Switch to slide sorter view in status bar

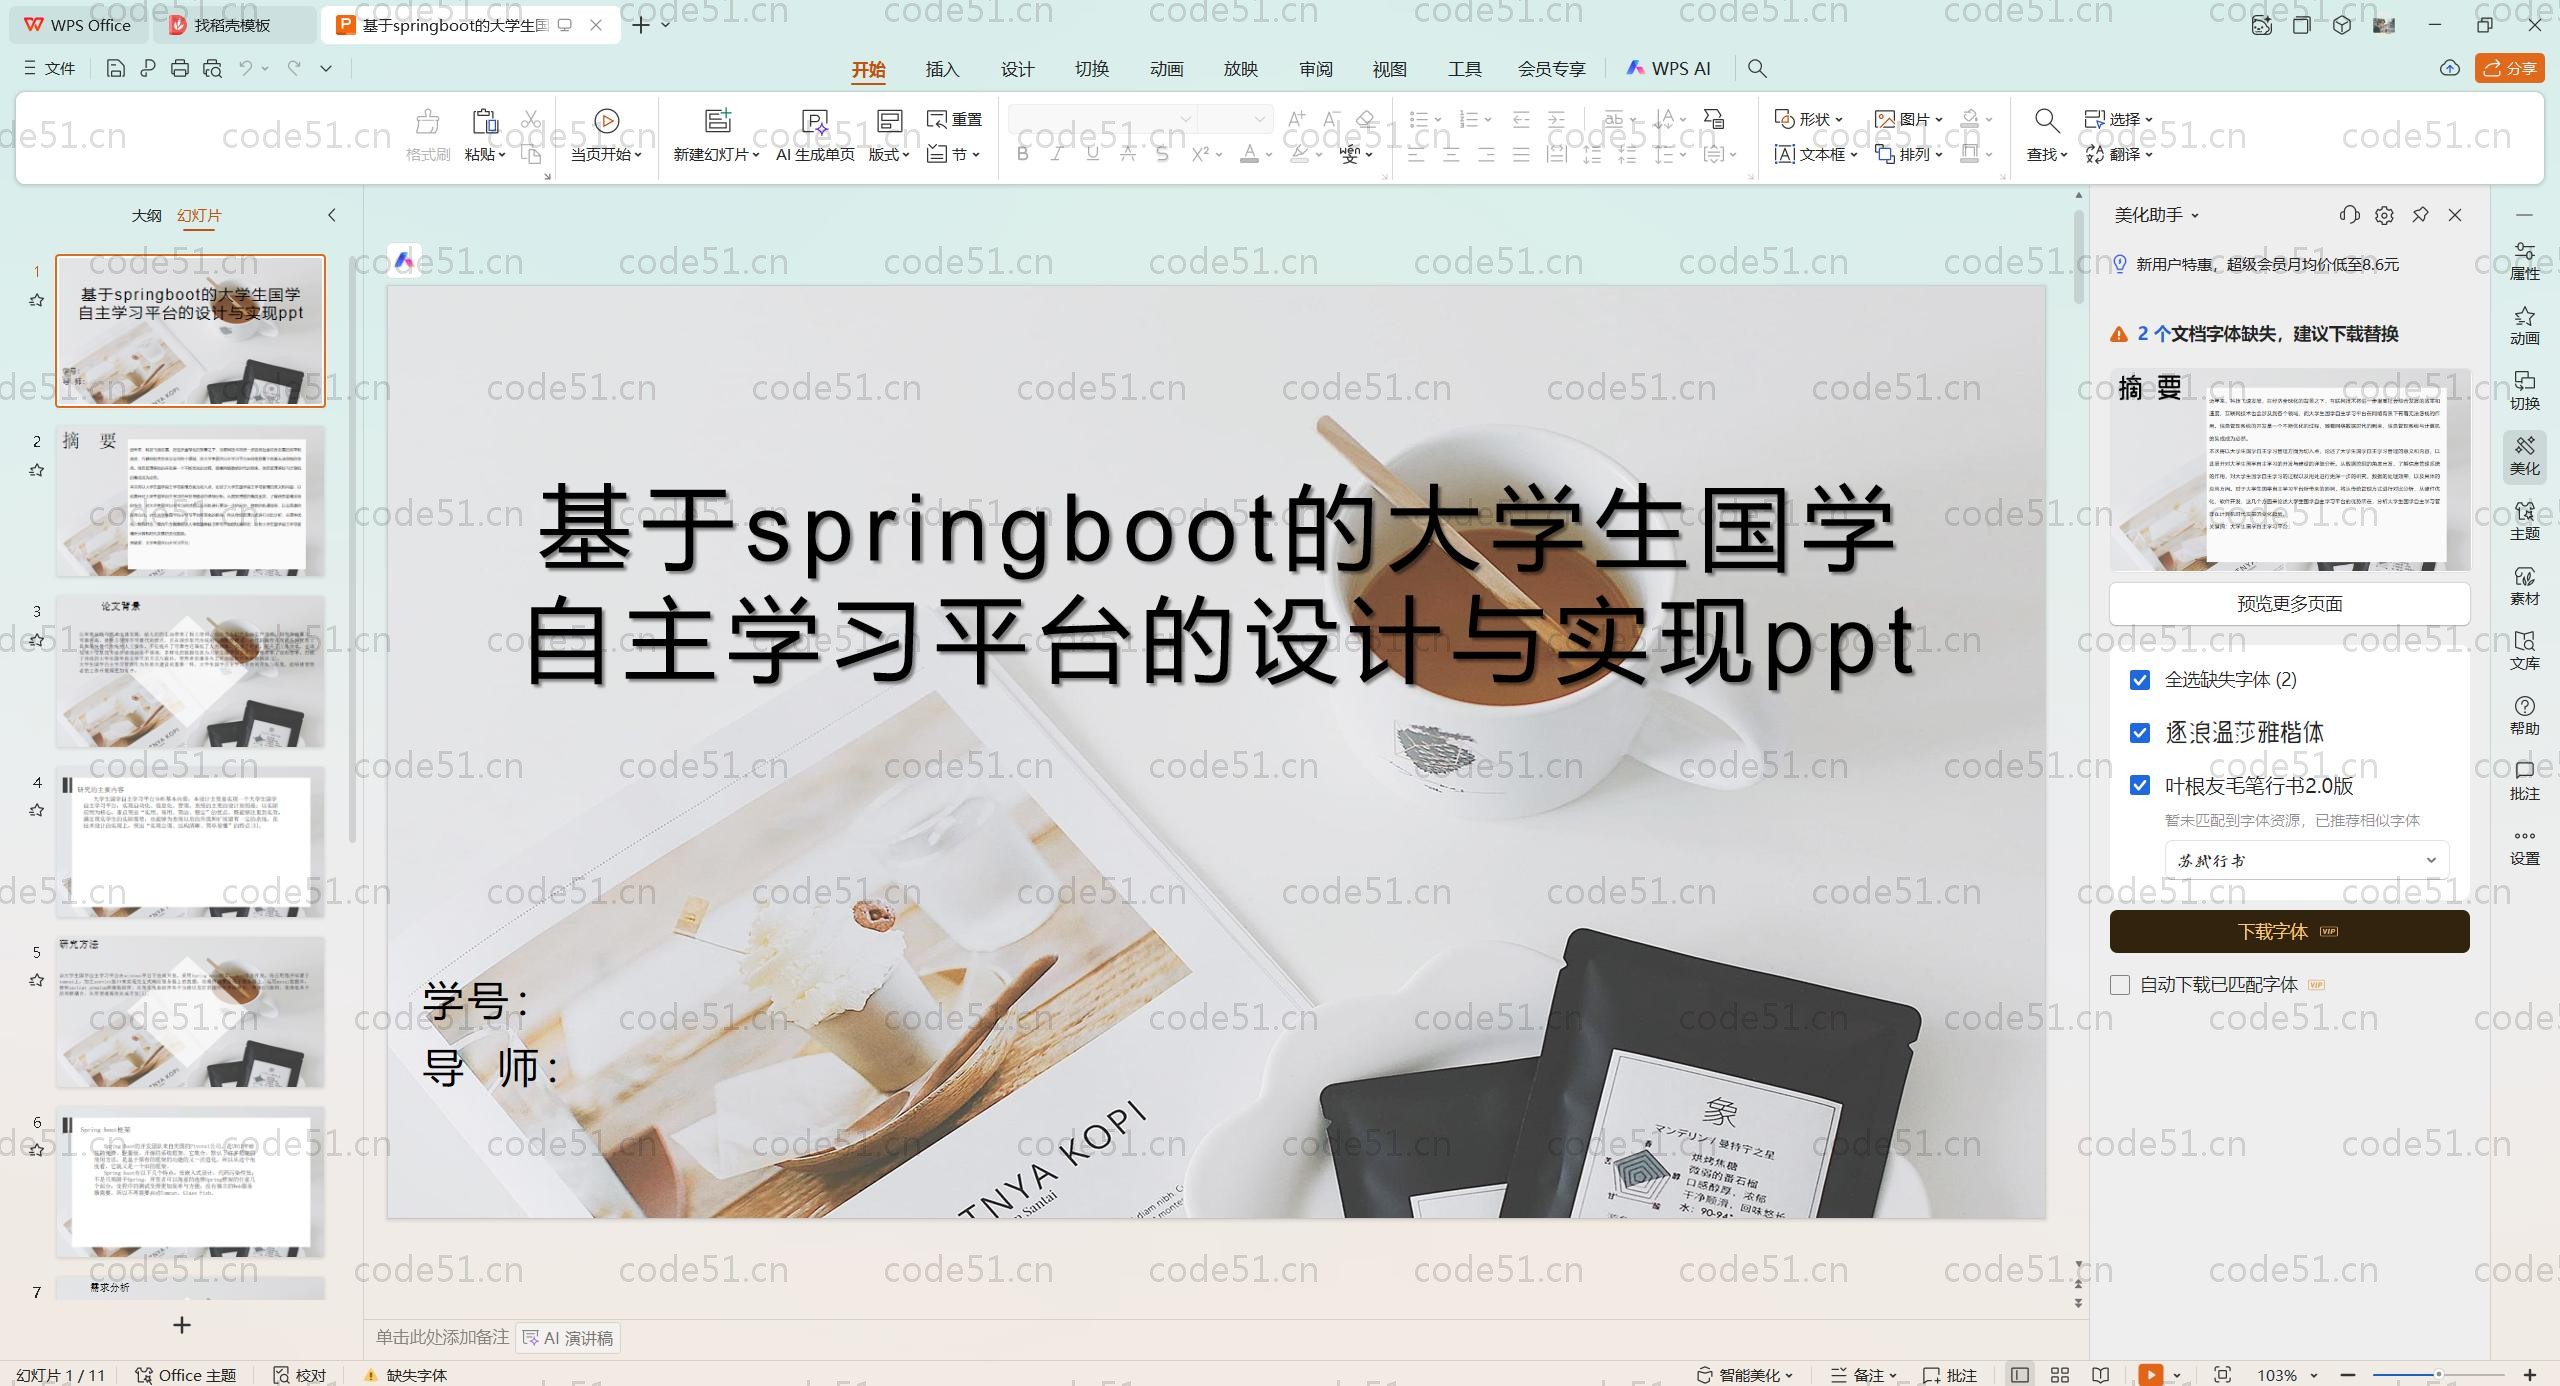tap(2060, 1375)
